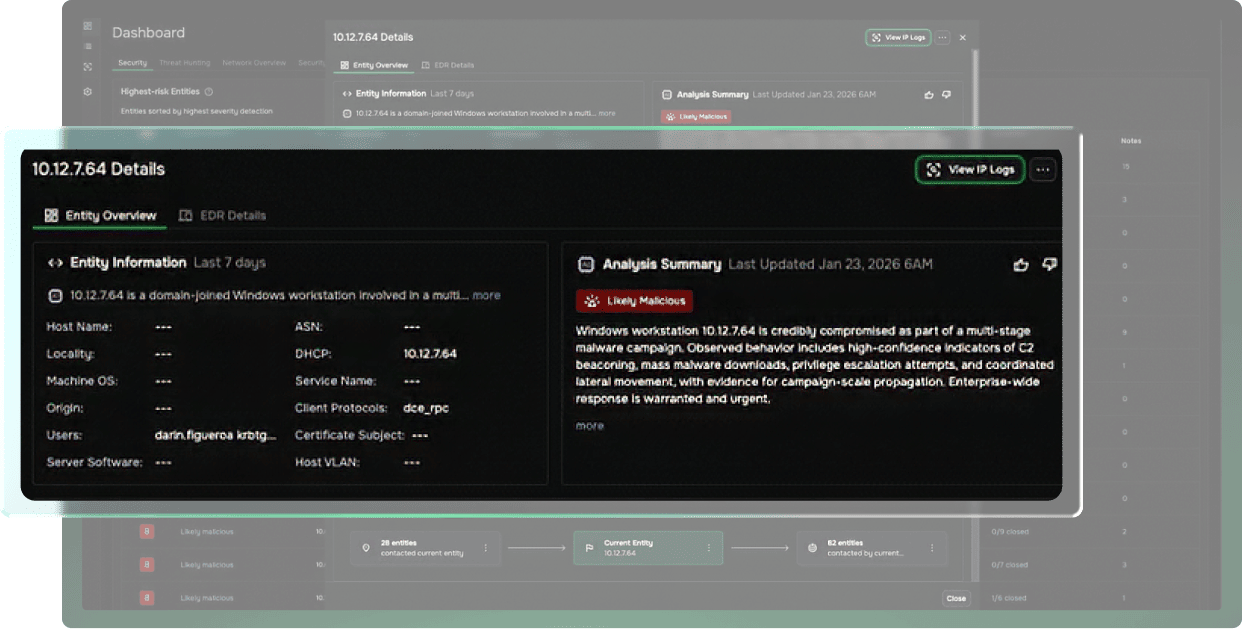Click the Host VLAN field label

(x=328, y=462)
